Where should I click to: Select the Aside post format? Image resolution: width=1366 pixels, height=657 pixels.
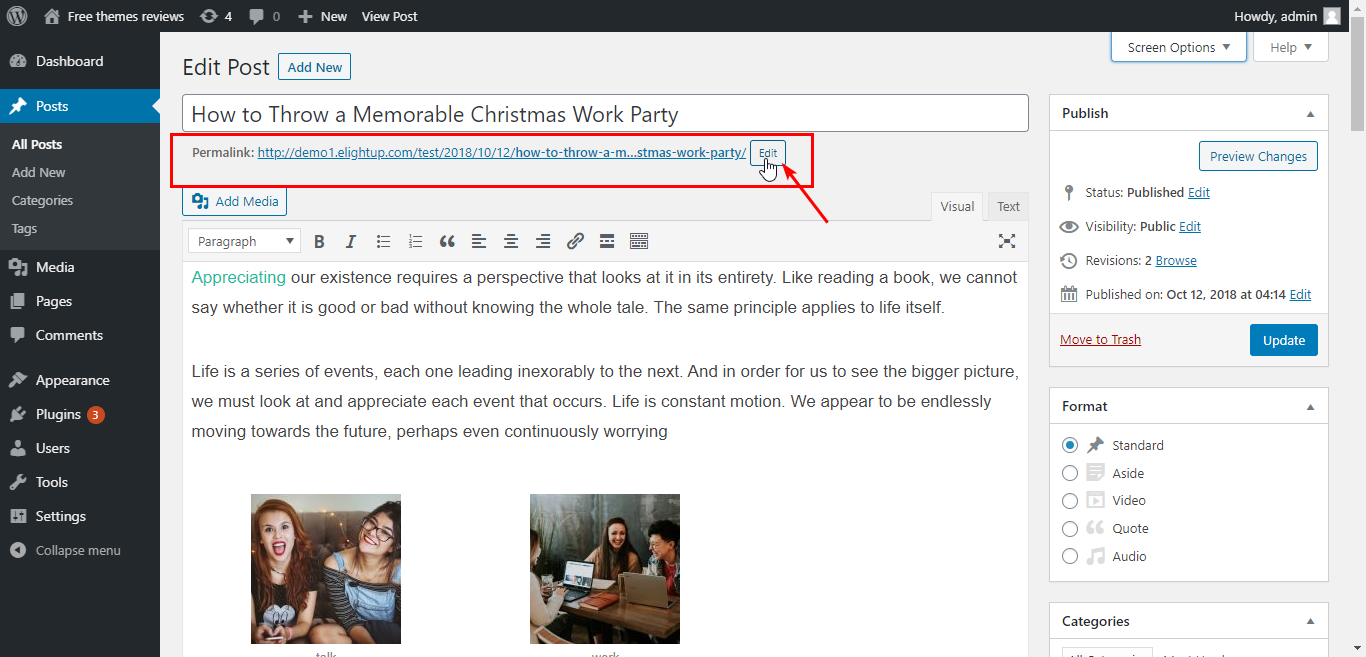tap(1070, 473)
